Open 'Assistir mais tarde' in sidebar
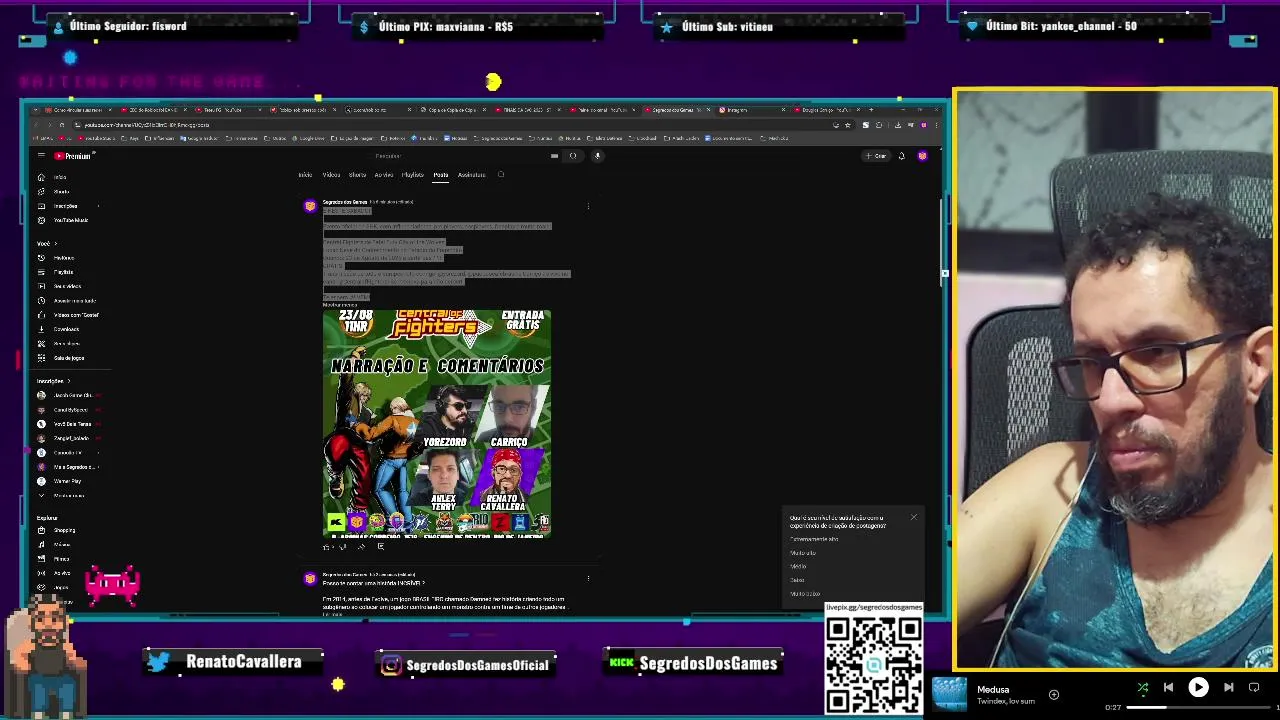1280x720 pixels. click(75, 301)
